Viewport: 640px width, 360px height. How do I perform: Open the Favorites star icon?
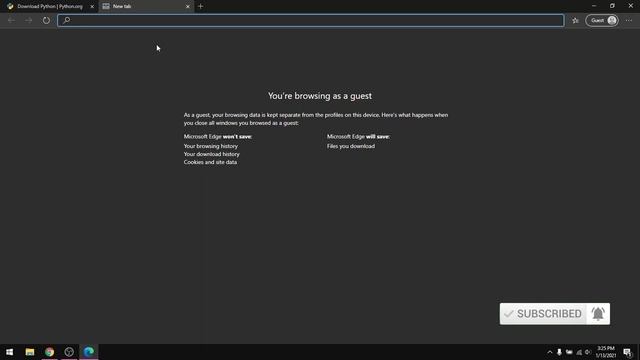[575, 20]
